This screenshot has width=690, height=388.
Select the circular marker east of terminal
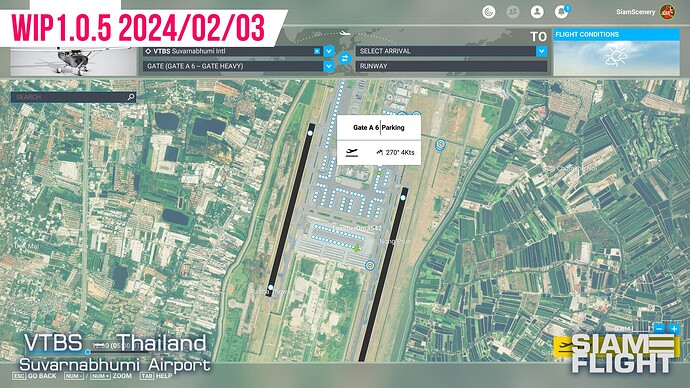coord(440,144)
